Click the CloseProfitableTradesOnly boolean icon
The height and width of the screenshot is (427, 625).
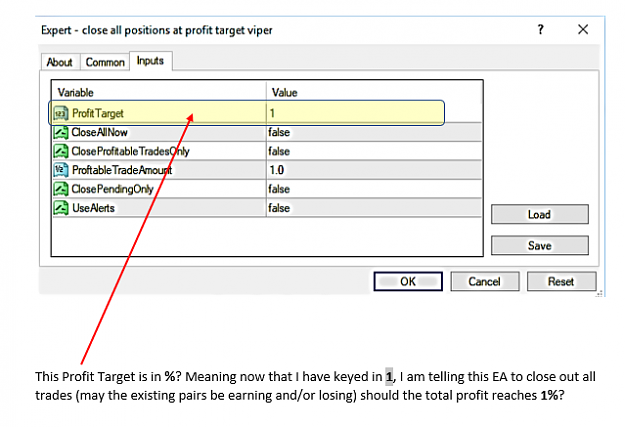coord(61,152)
